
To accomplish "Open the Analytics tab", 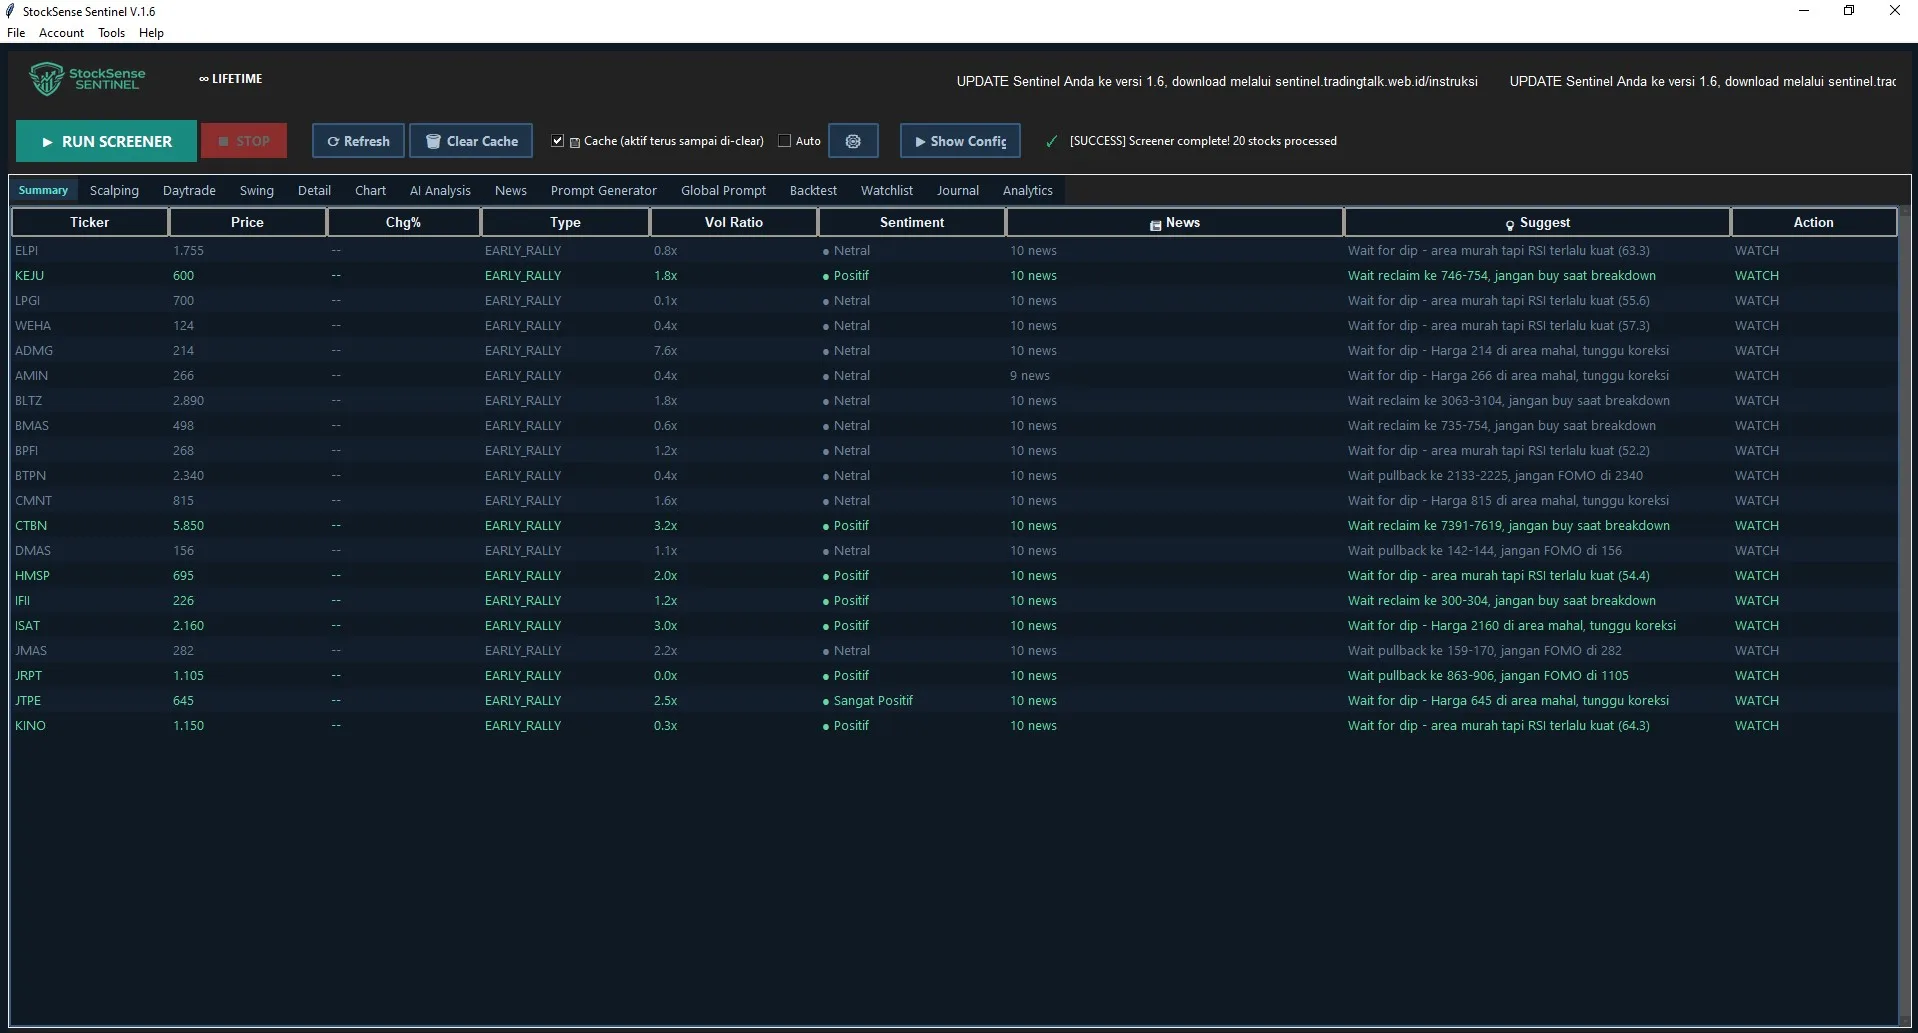I will click(x=1027, y=190).
